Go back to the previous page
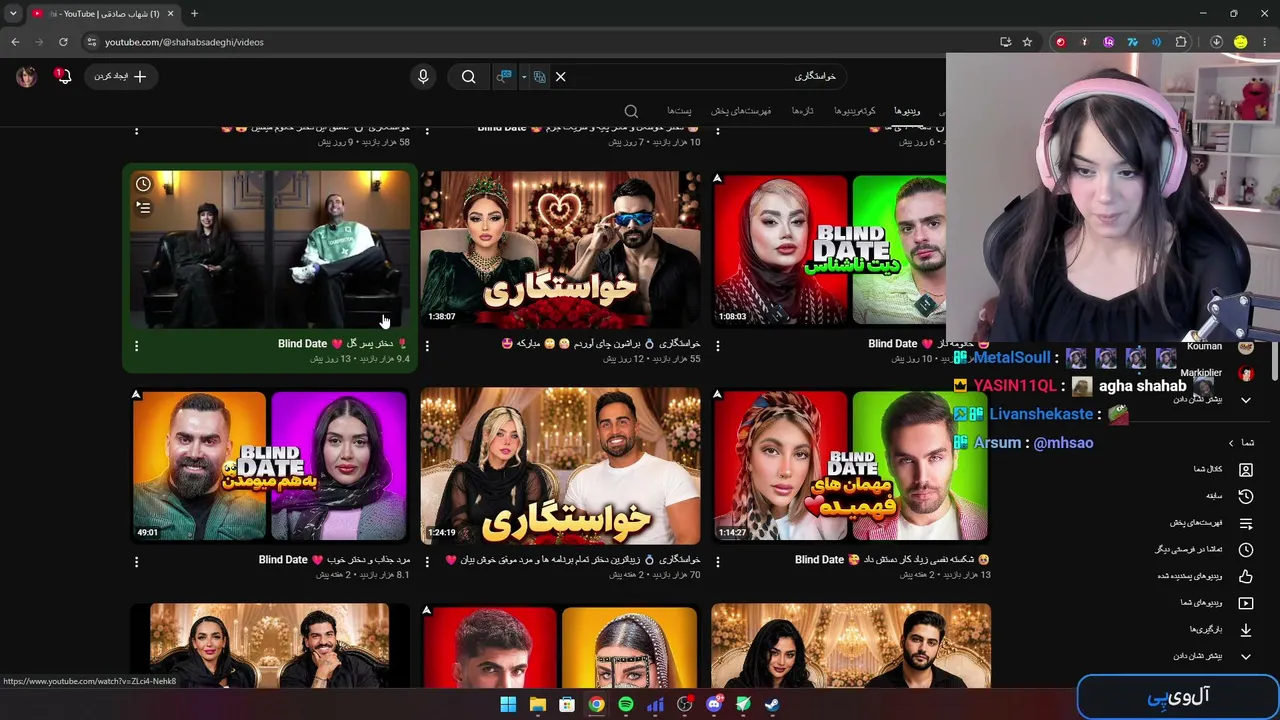The height and width of the screenshot is (720, 1280). [x=15, y=42]
